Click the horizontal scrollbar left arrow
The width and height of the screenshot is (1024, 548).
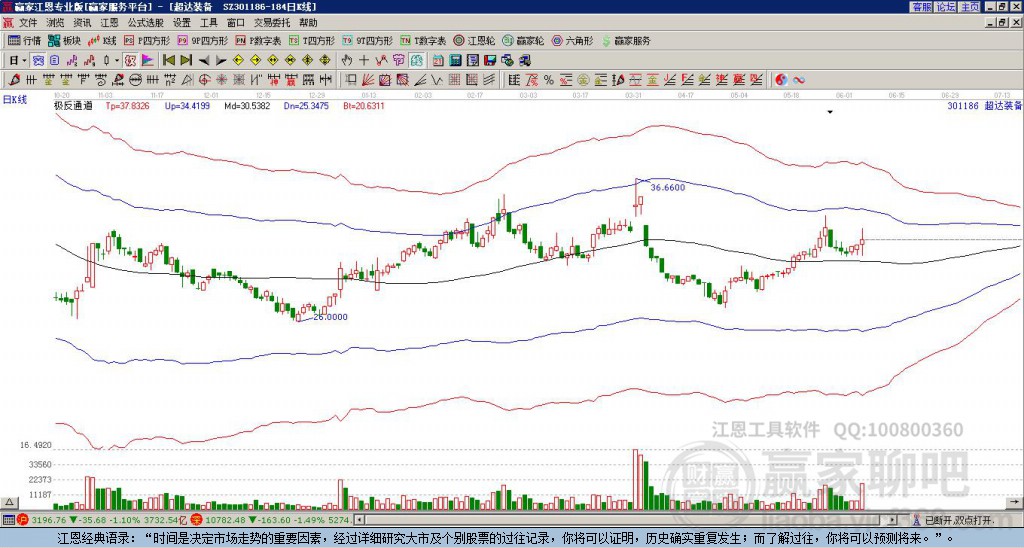pyautogui.click(x=359, y=520)
